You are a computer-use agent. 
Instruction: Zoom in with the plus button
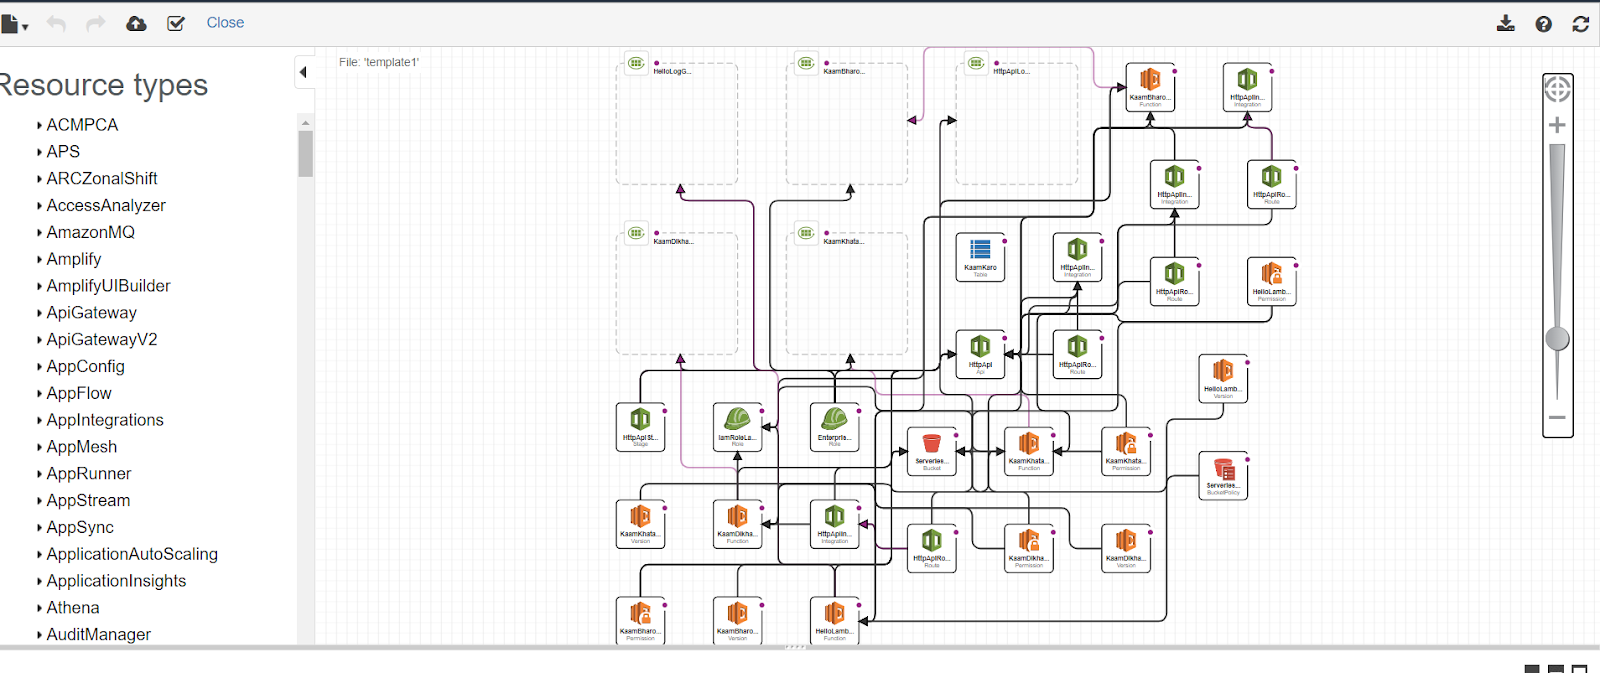1557,125
